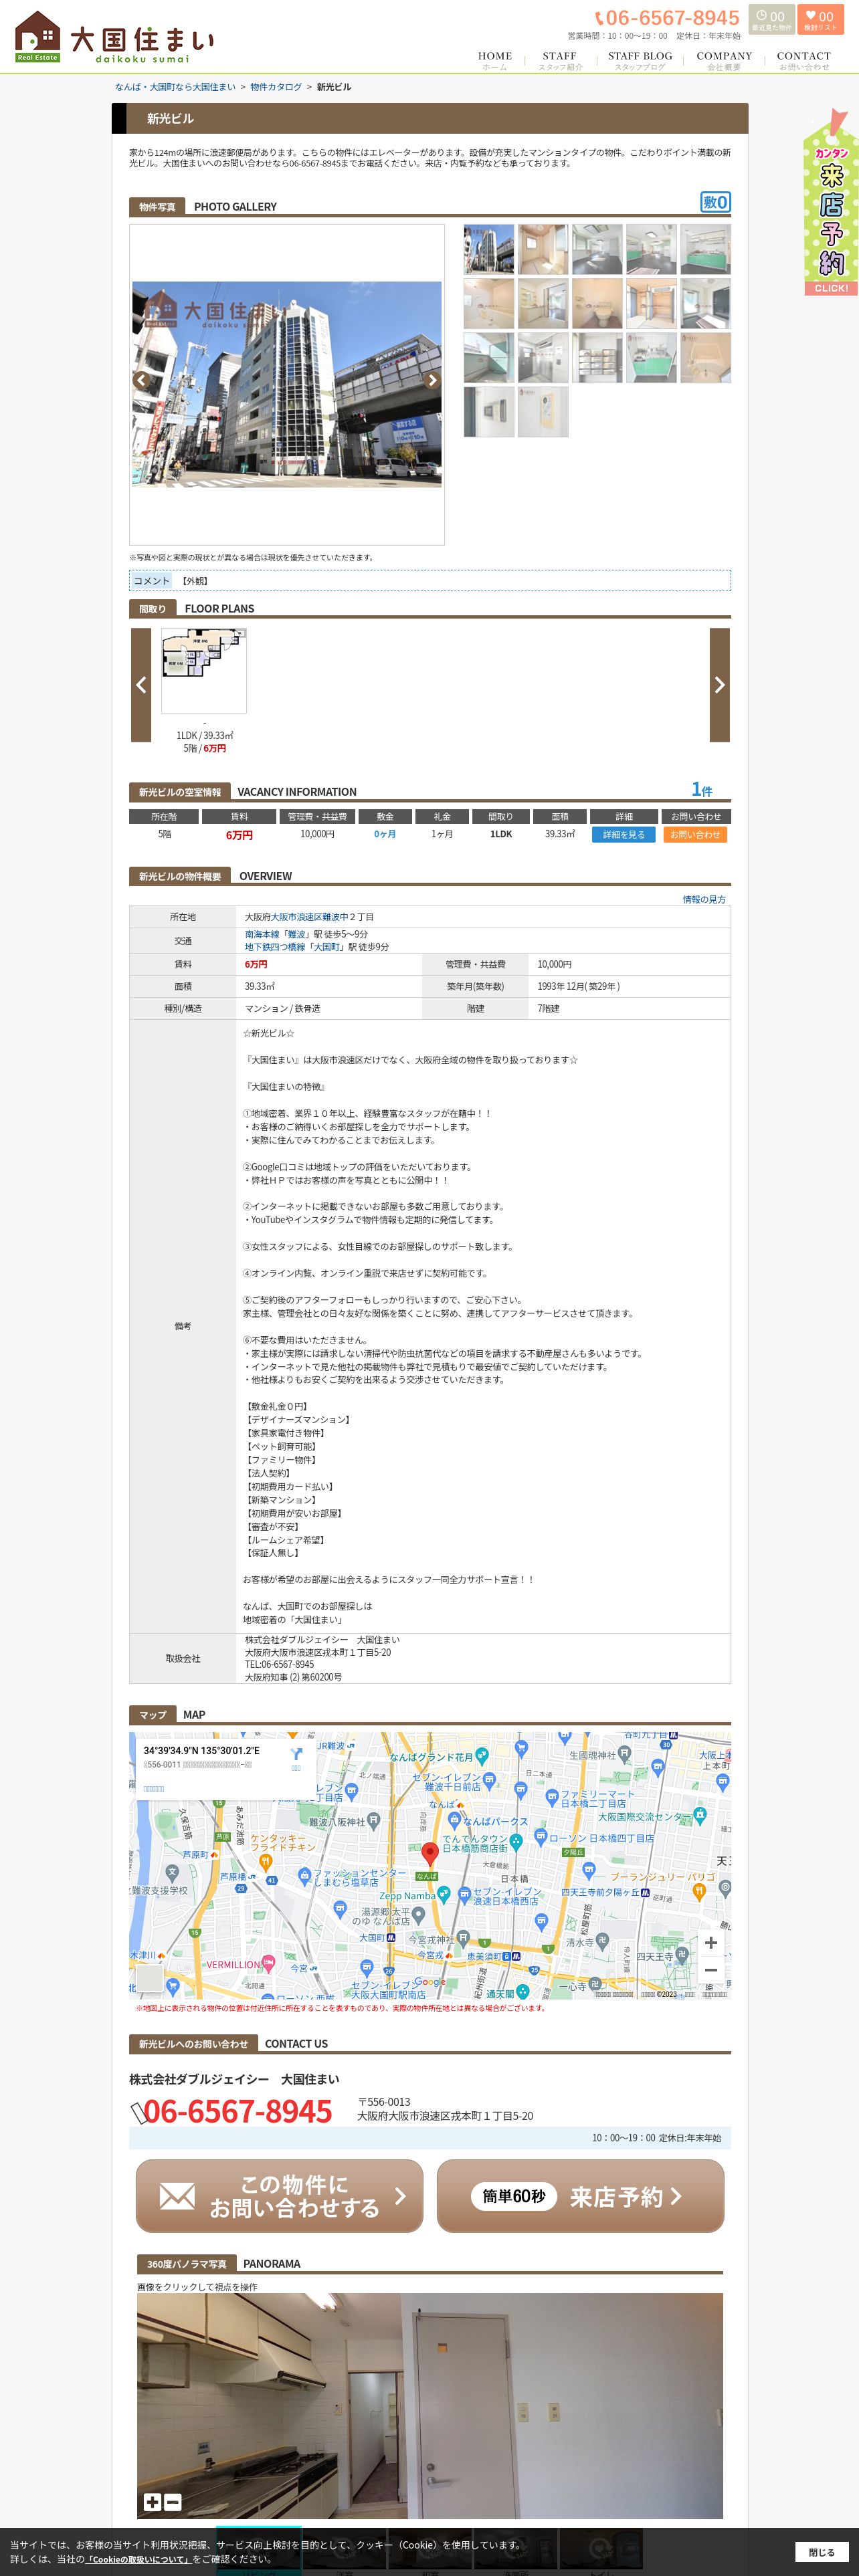859x2576 pixels.
Task: Open the favorites heart list counter
Action: 820,20
